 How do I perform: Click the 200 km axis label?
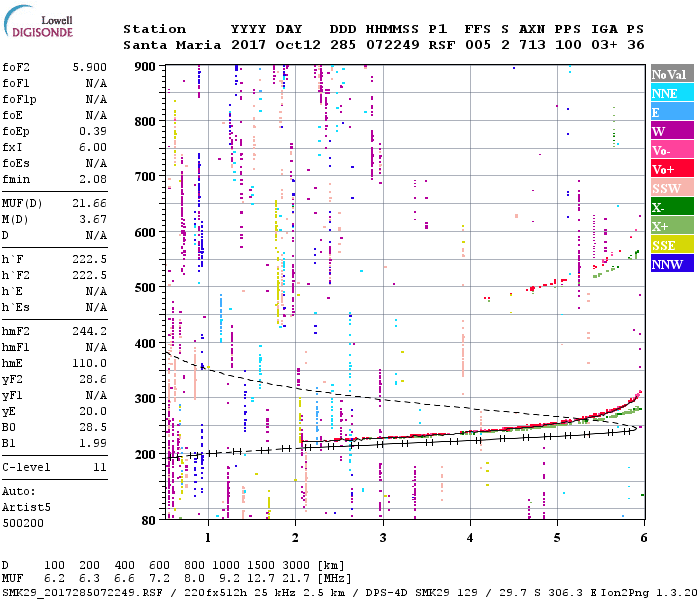pos(145,454)
